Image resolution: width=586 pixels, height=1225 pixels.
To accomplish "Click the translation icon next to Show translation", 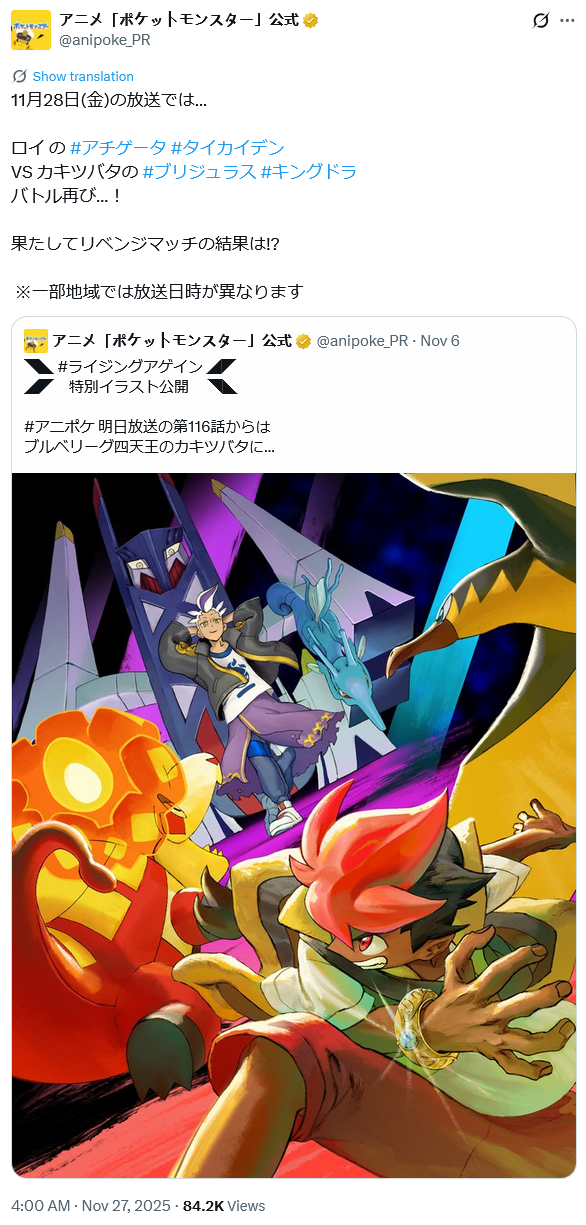I will tap(19, 76).
